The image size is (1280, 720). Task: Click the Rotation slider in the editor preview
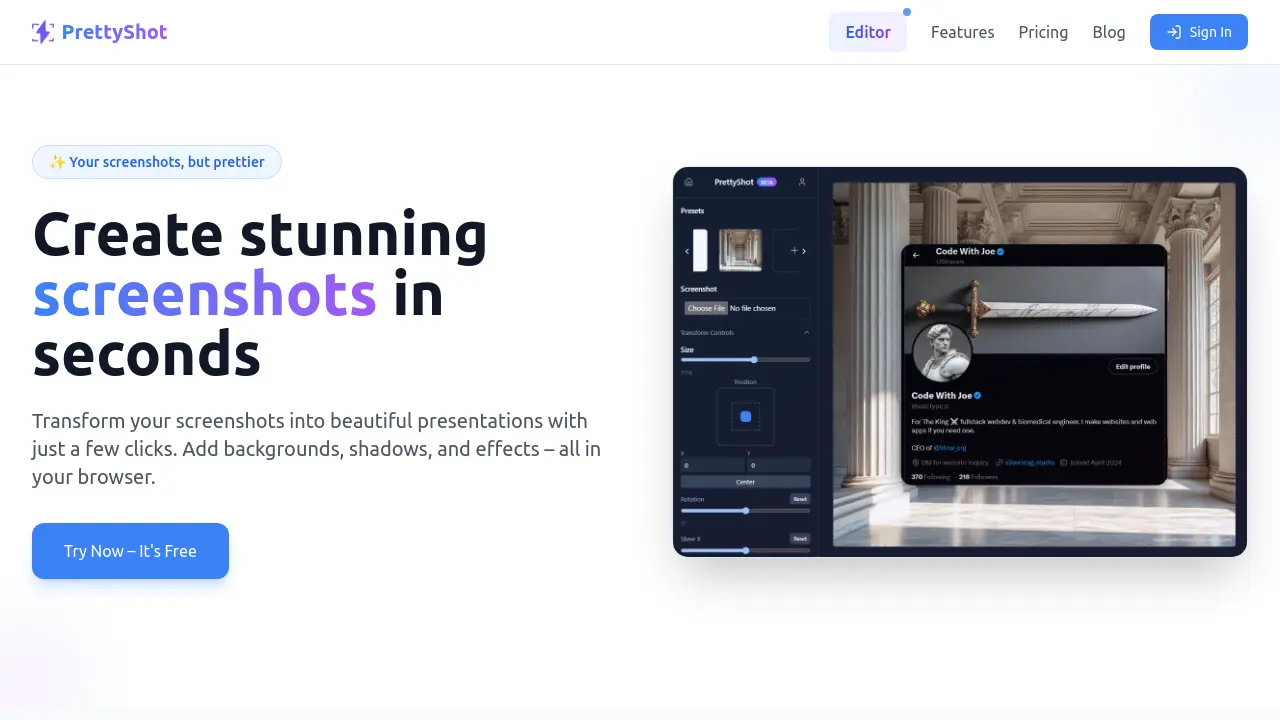(745, 511)
